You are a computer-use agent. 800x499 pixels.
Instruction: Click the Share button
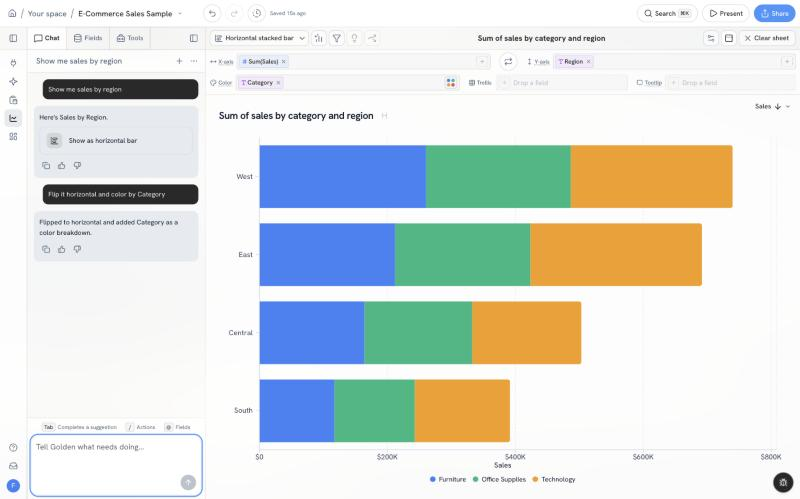point(774,13)
